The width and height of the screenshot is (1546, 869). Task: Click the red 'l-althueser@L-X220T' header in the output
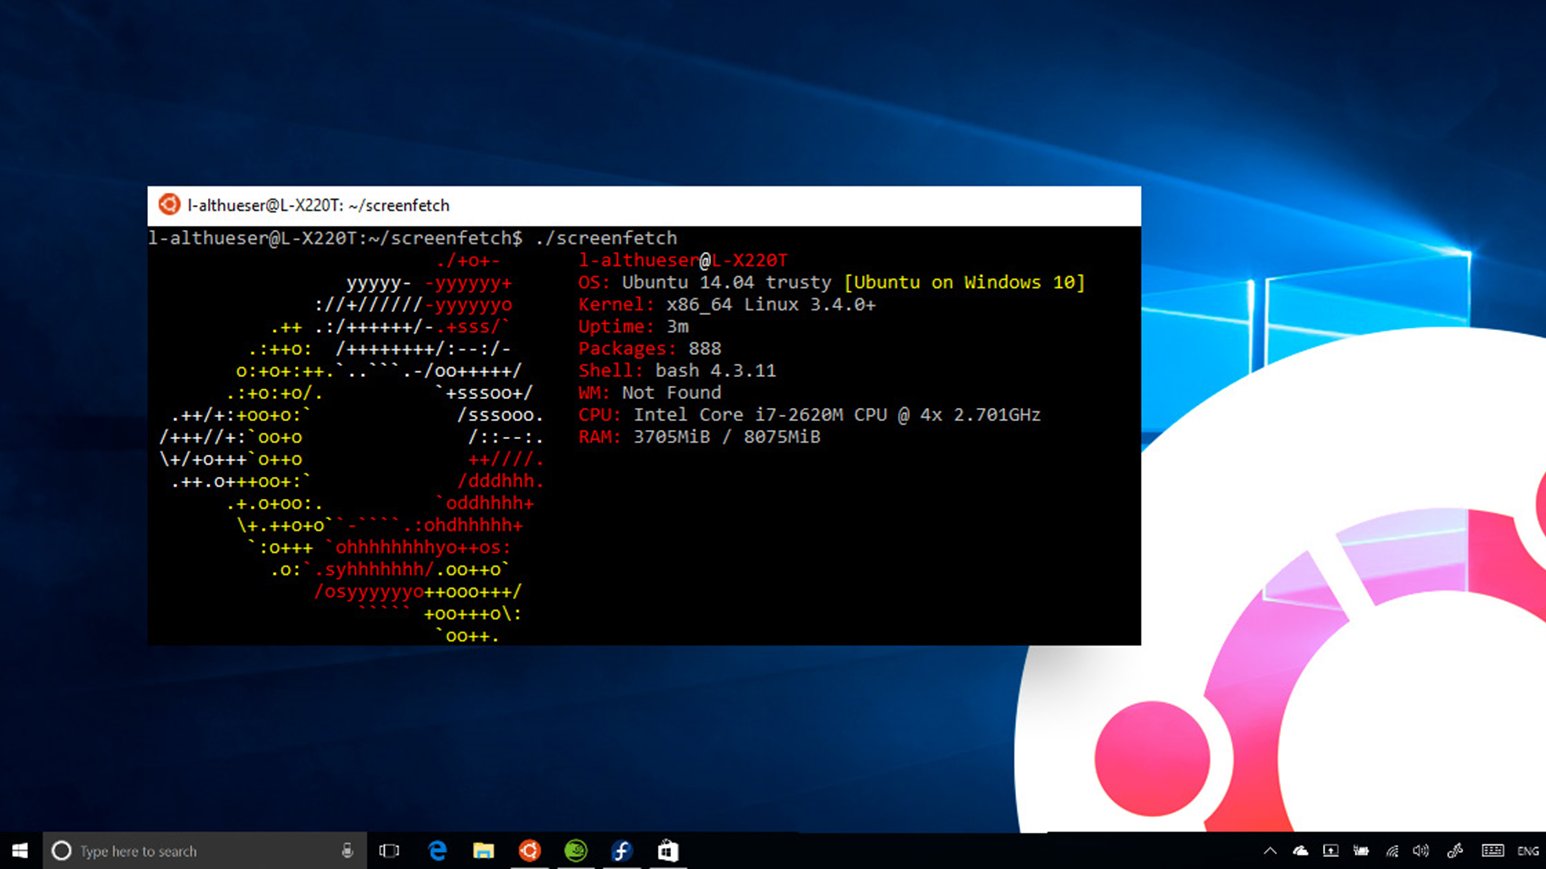pyautogui.click(x=683, y=260)
